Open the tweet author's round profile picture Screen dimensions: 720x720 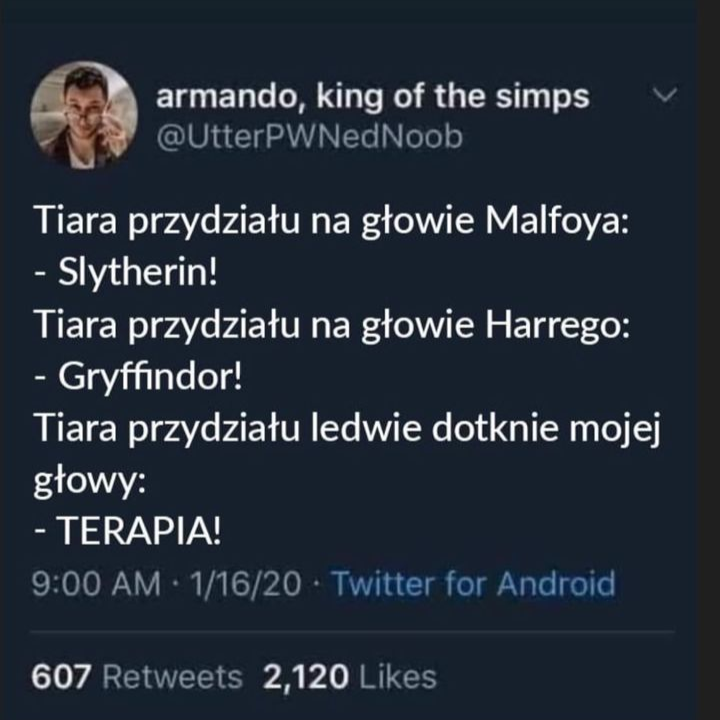tap(84, 115)
